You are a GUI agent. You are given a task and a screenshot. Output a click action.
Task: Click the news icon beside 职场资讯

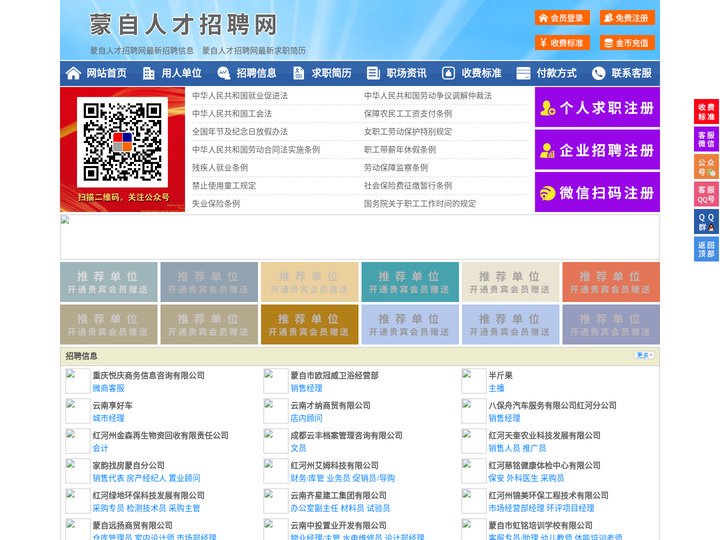373,73
